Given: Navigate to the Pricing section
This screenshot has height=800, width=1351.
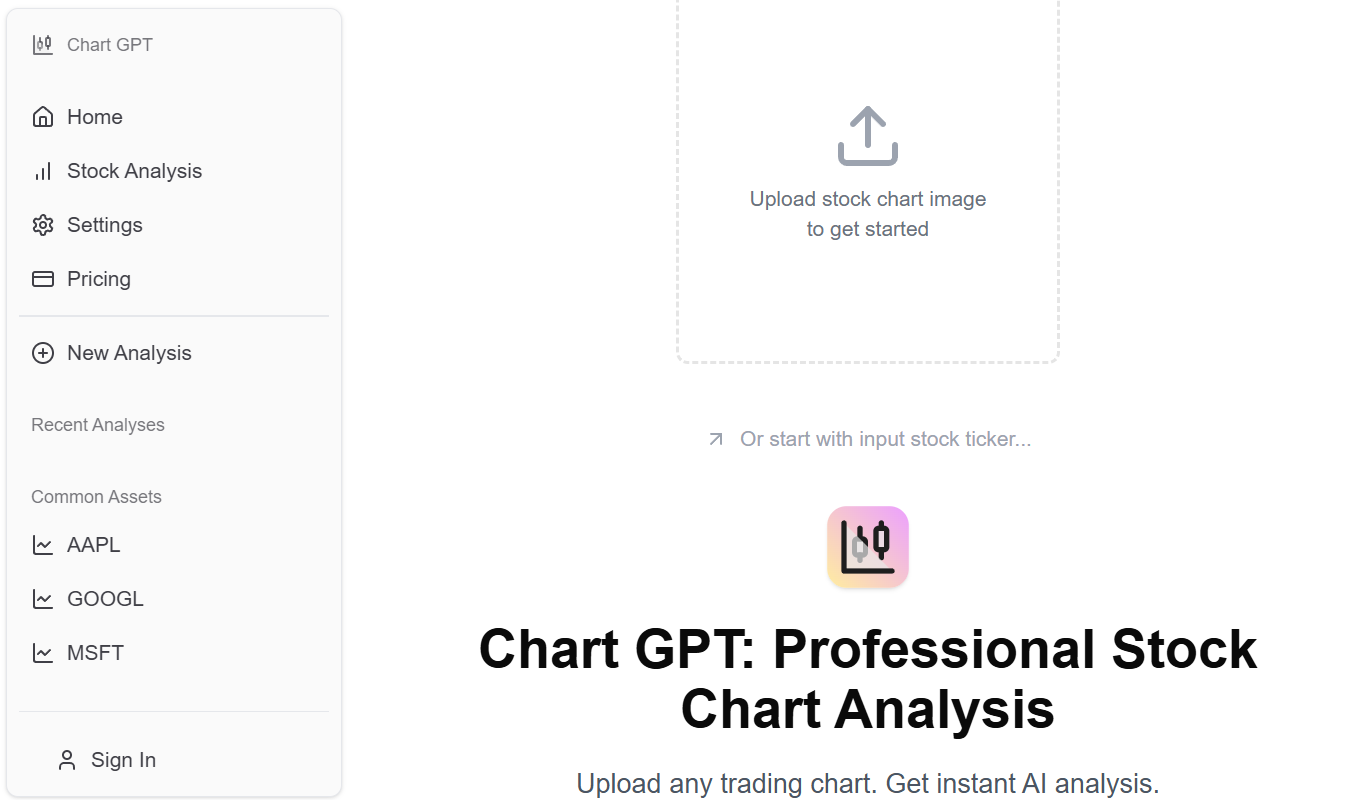Looking at the screenshot, I should pyautogui.click(x=98, y=279).
